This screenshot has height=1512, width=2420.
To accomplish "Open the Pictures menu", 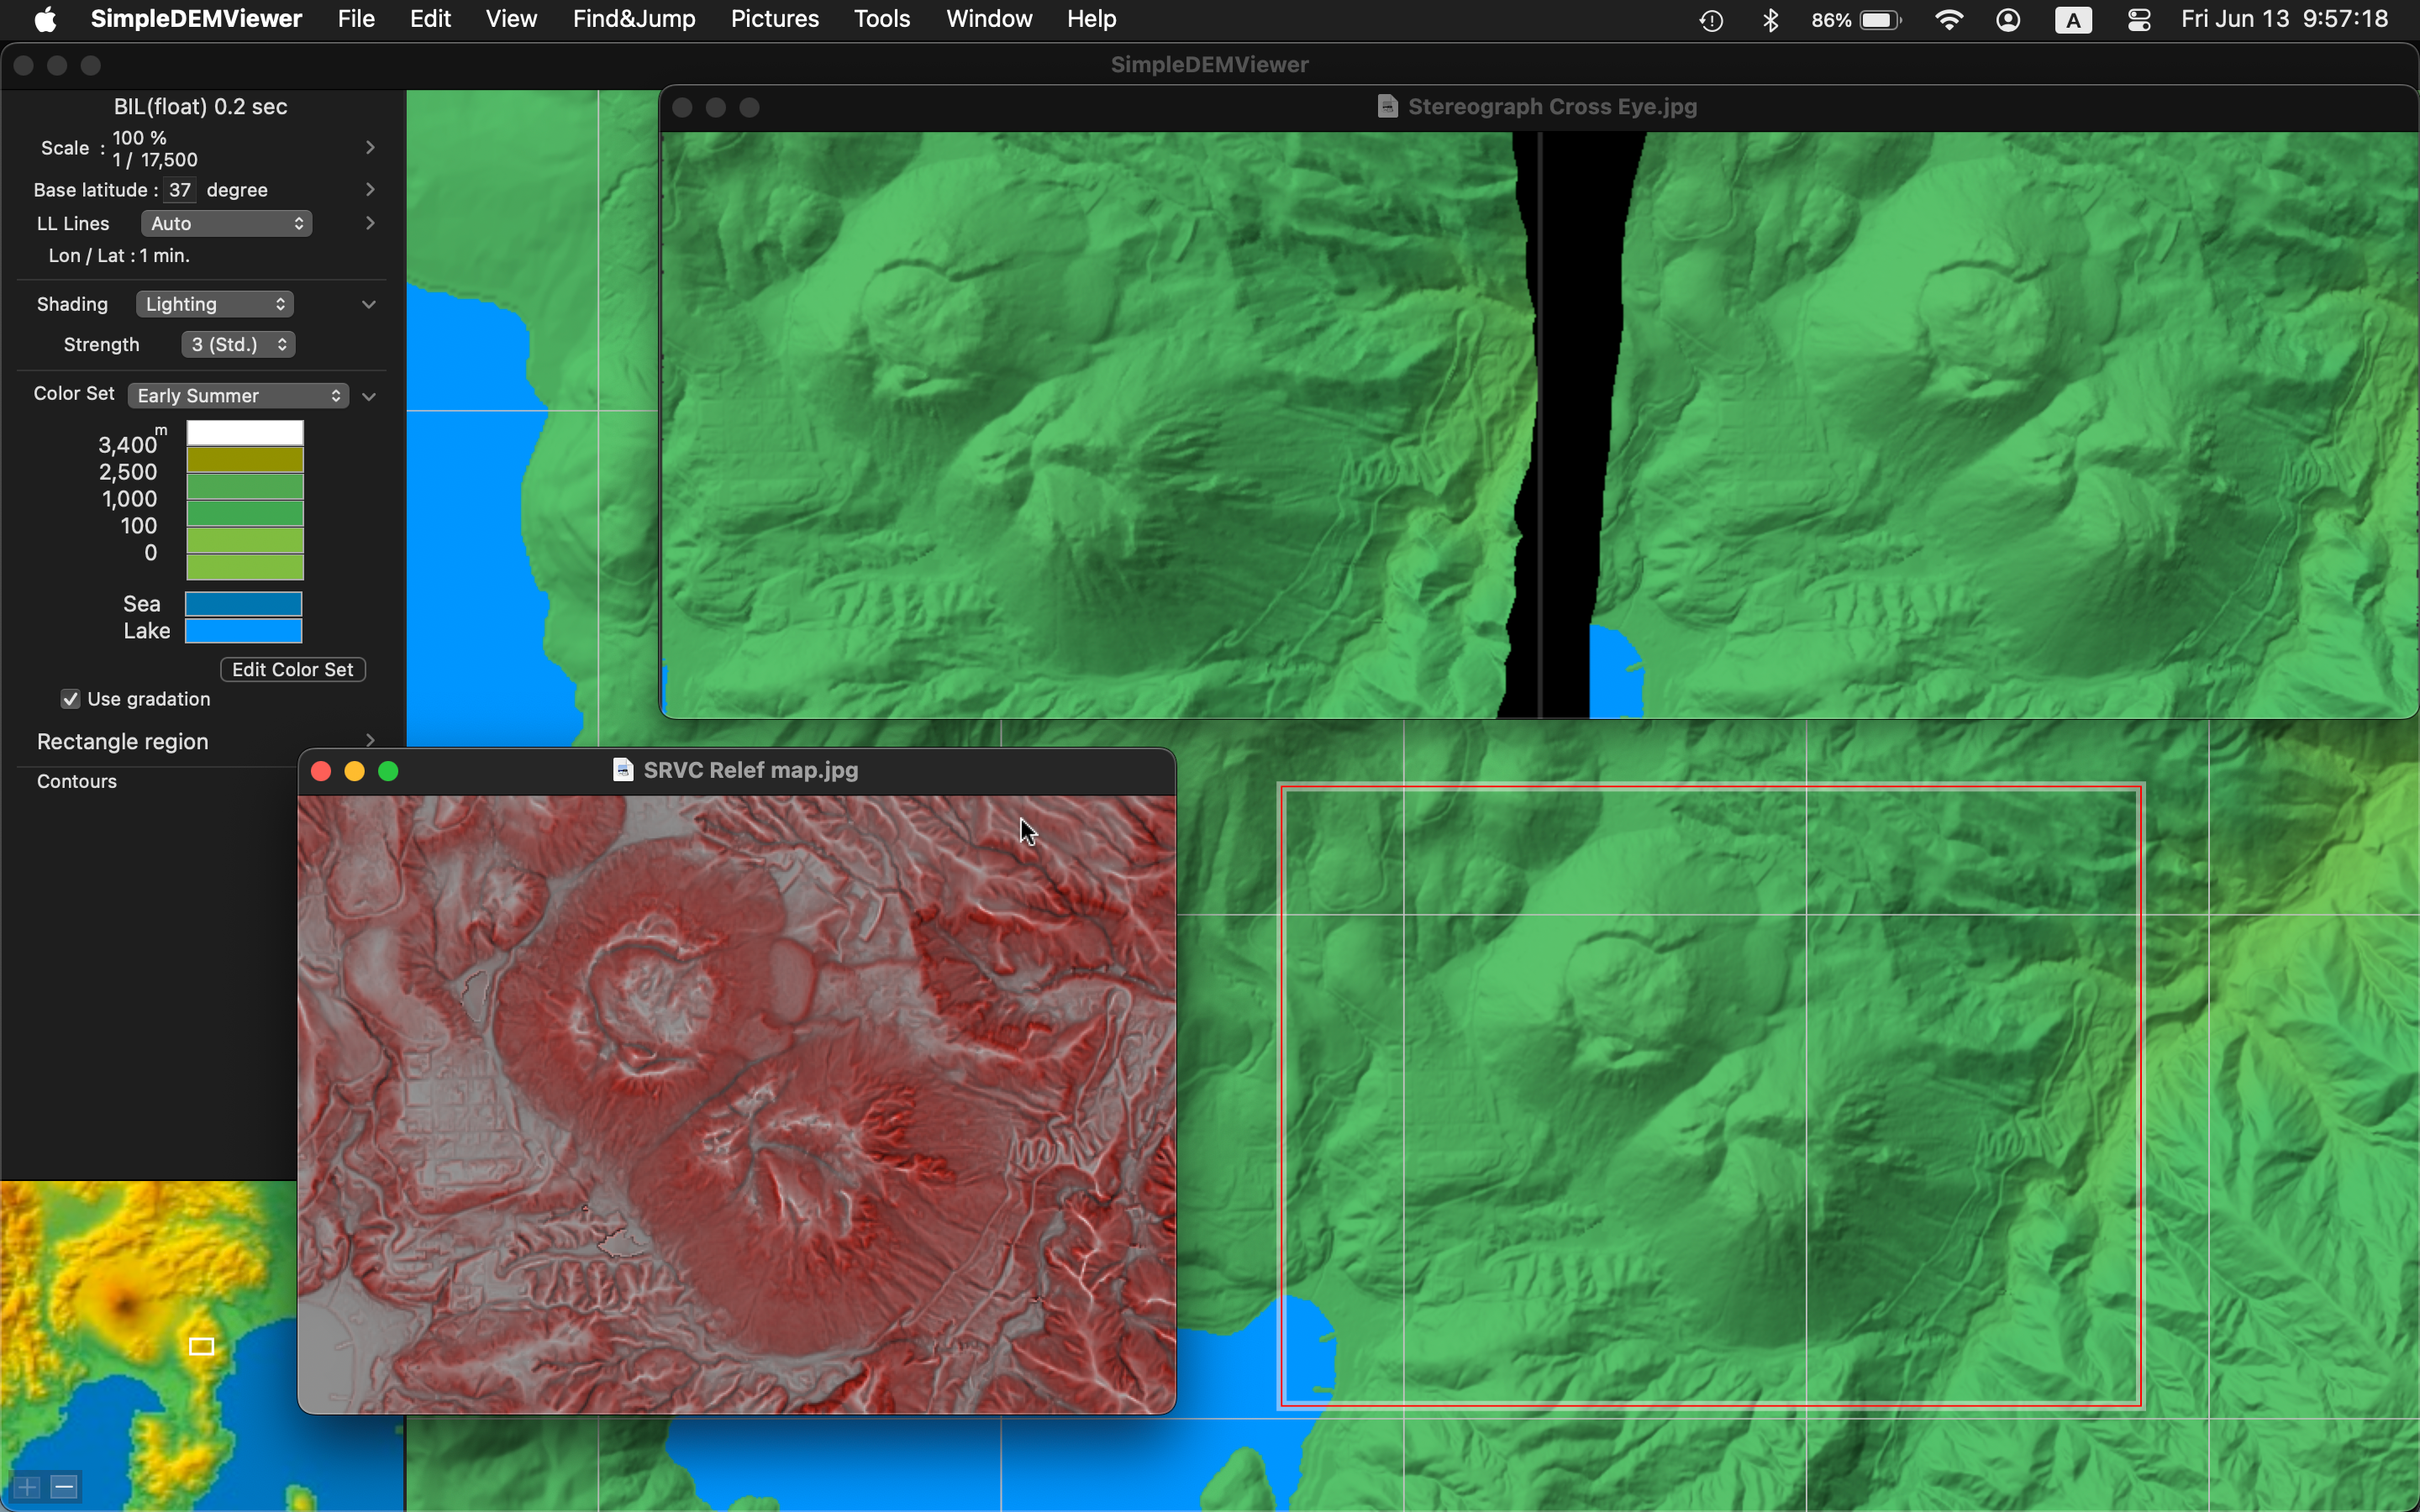I will tap(775, 19).
